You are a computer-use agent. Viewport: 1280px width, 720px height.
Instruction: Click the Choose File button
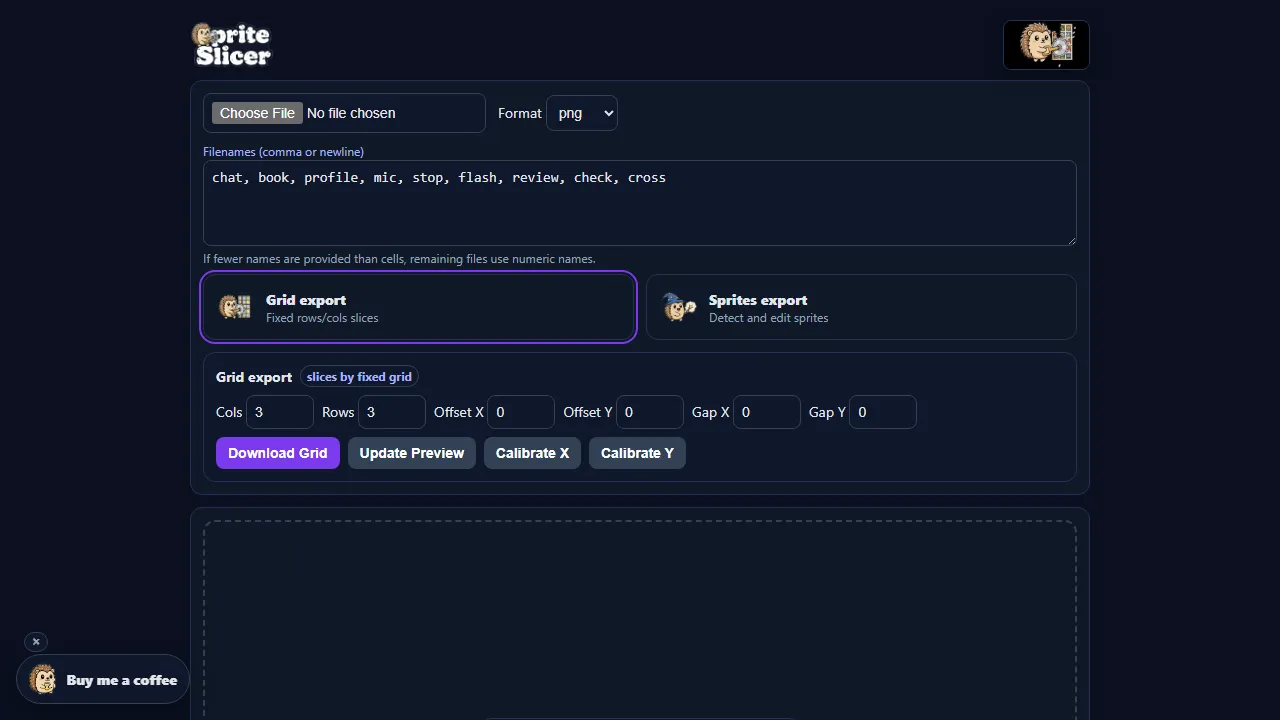click(257, 113)
